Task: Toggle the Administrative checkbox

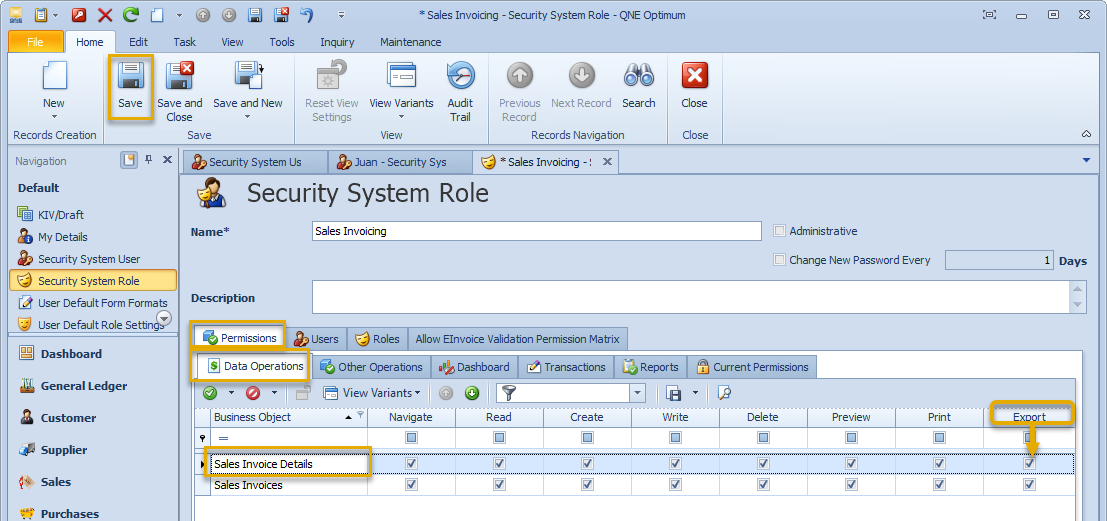Action: point(779,231)
